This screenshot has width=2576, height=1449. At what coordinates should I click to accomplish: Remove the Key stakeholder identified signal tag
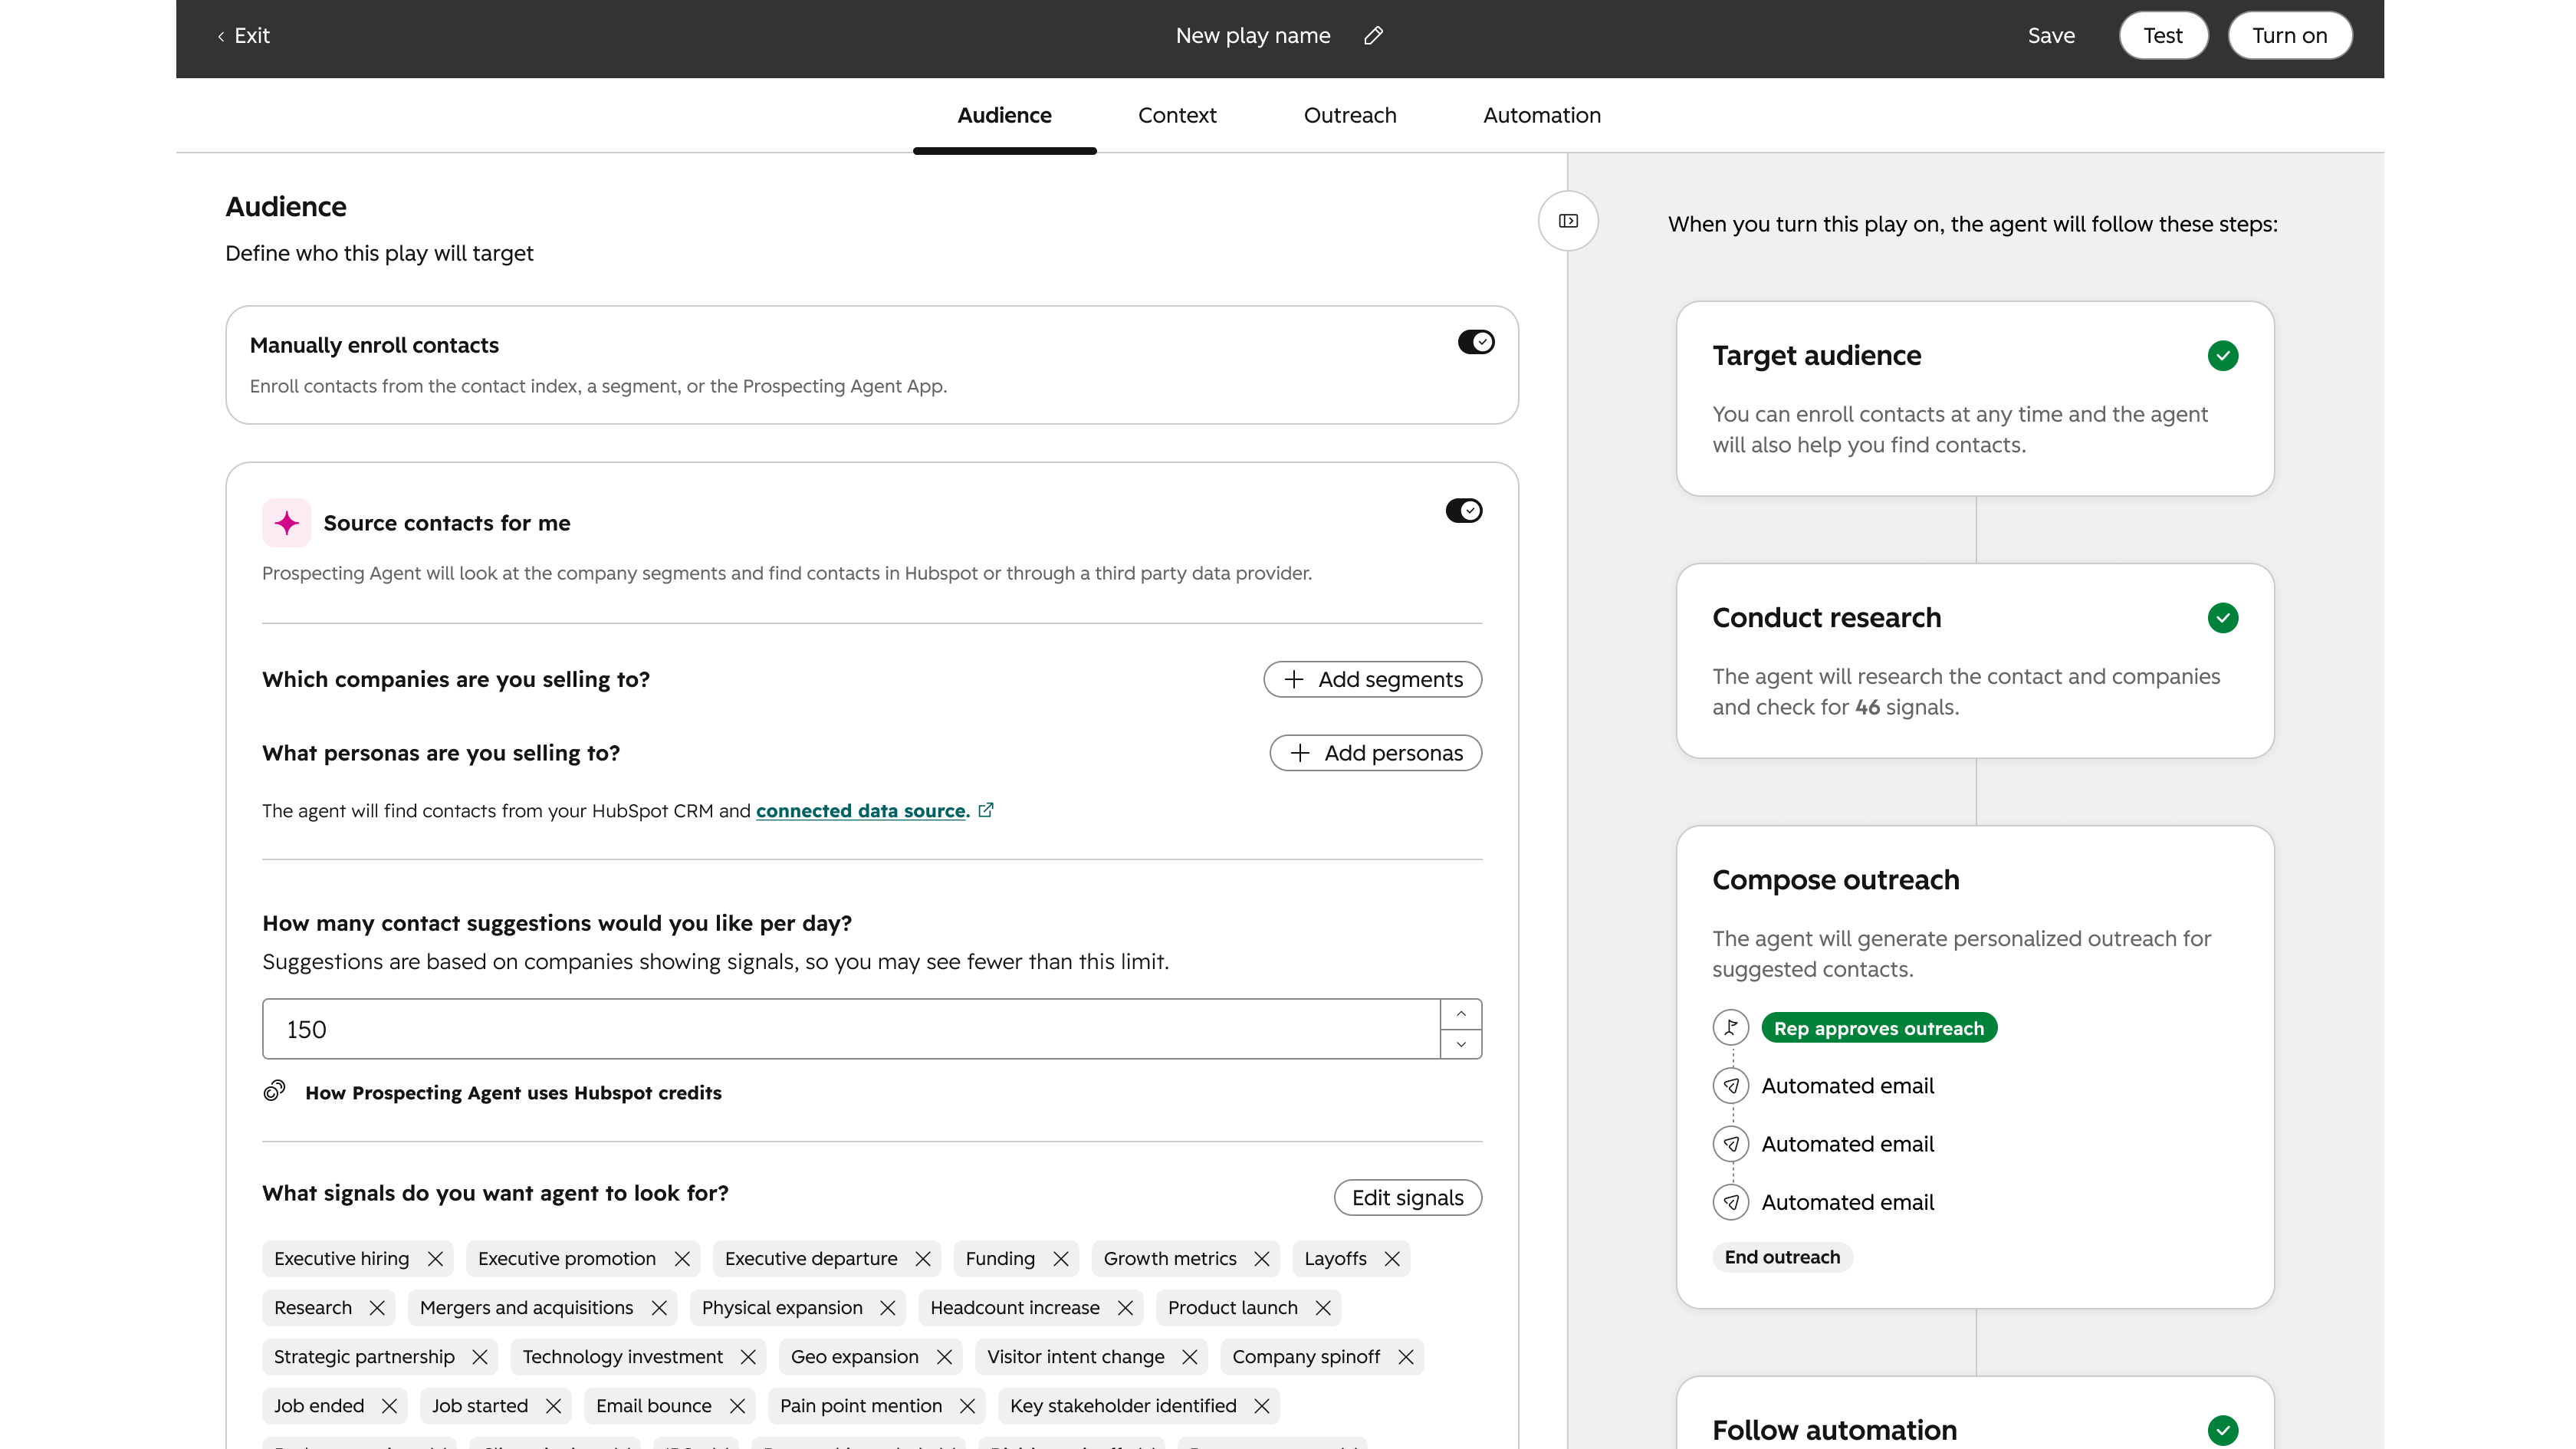point(1262,1406)
